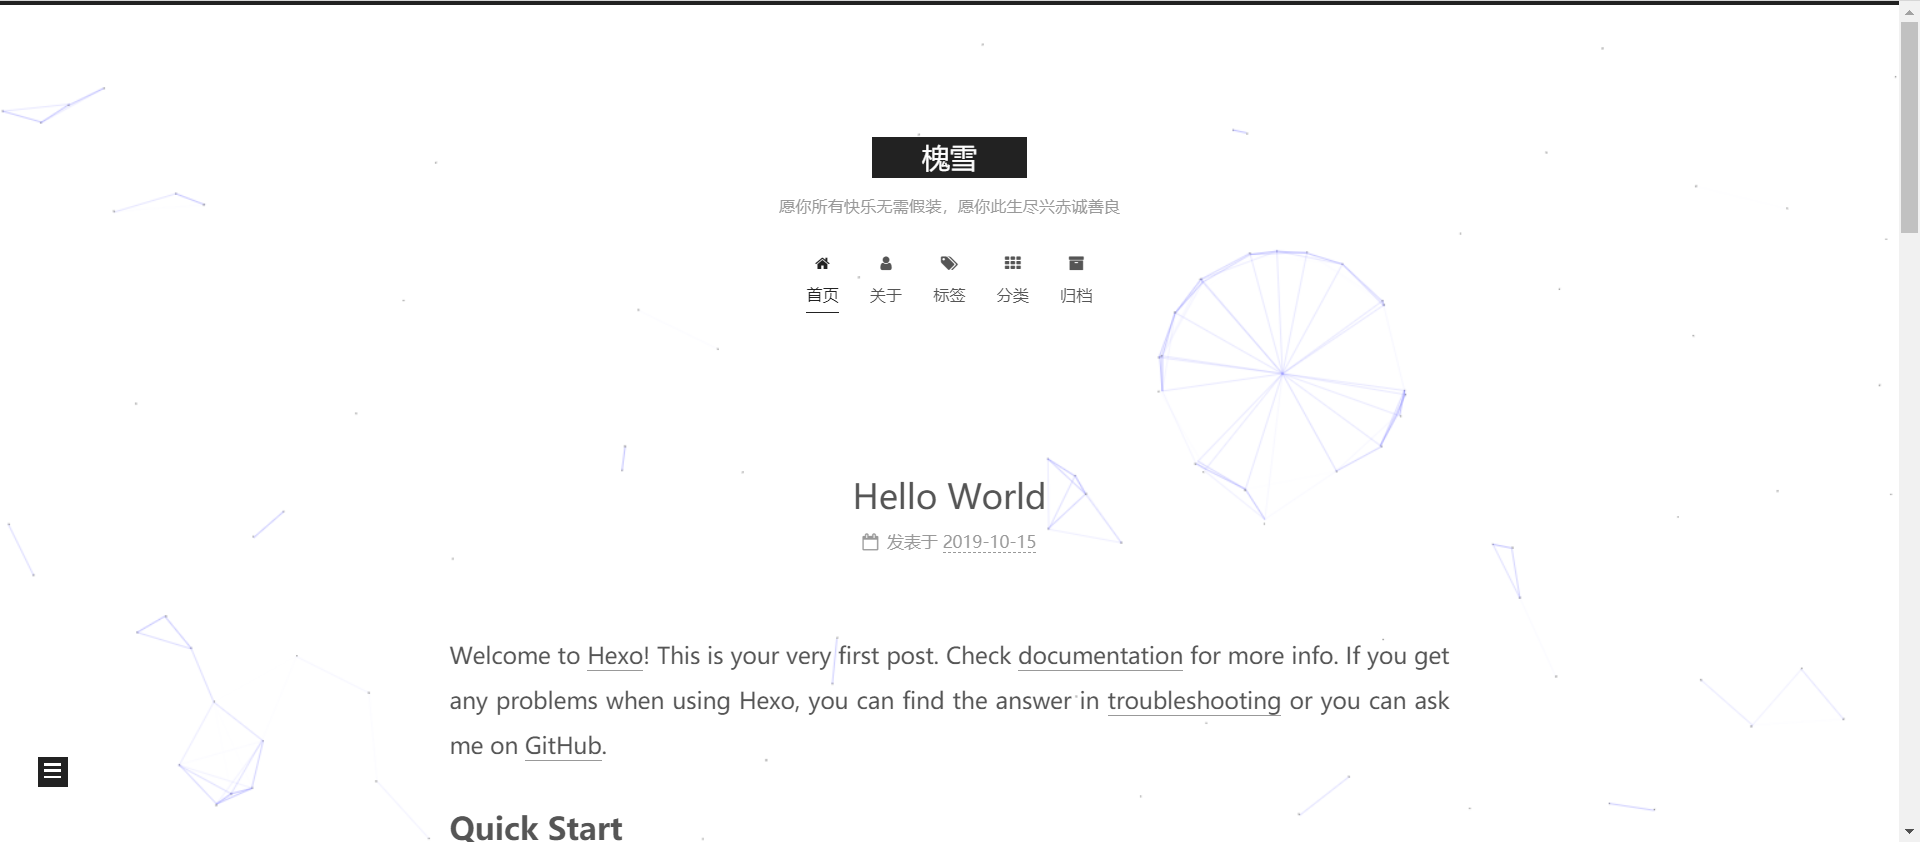Click the calendar icon beside 发表于
Image resolution: width=1920 pixels, height=842 pixels.
point(870,542)
